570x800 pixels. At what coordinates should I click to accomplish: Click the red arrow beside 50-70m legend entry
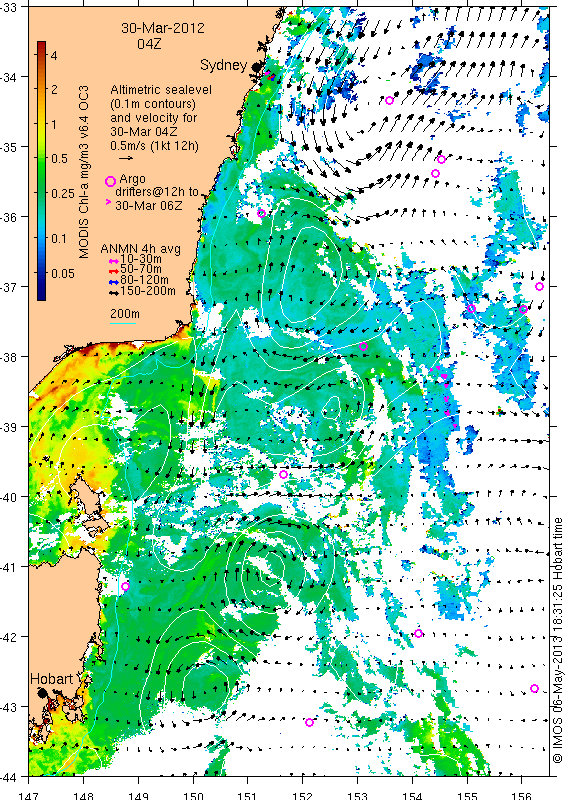coord(114,270)
